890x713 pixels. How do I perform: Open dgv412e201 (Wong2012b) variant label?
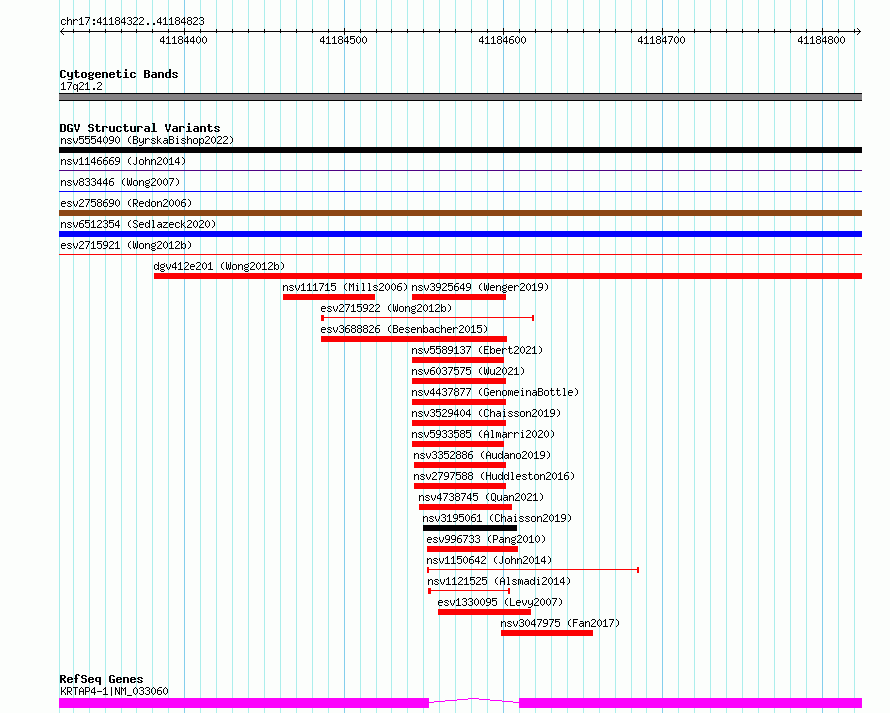tap(219, 266)
